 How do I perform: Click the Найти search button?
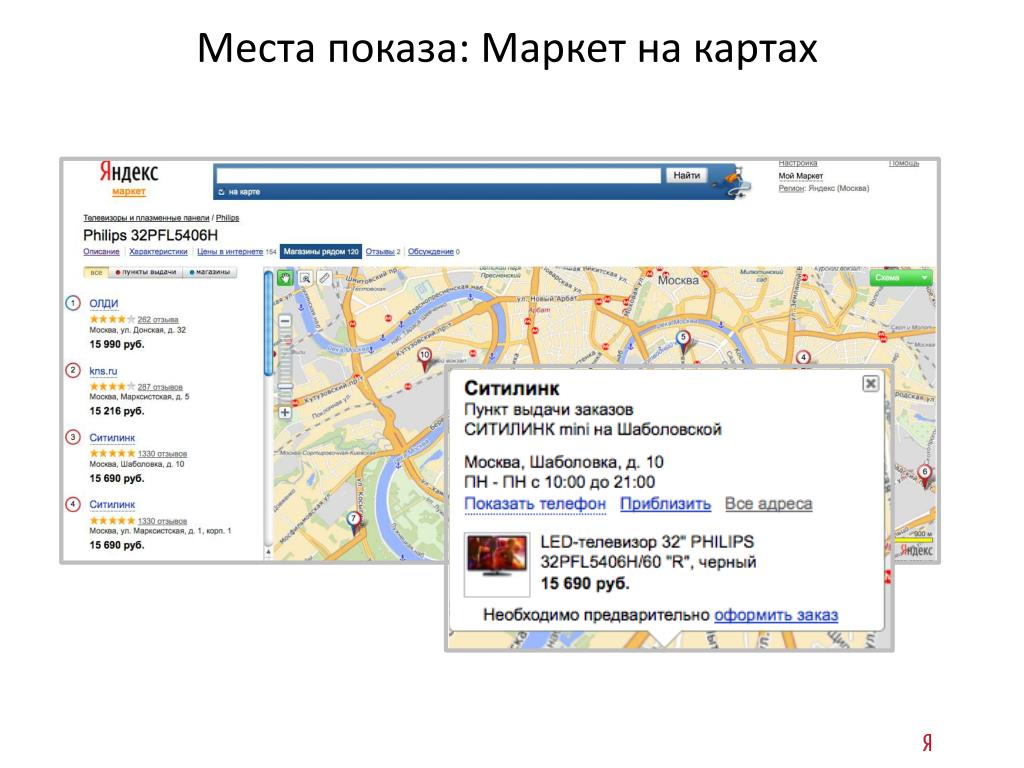(x=686, y=175)
